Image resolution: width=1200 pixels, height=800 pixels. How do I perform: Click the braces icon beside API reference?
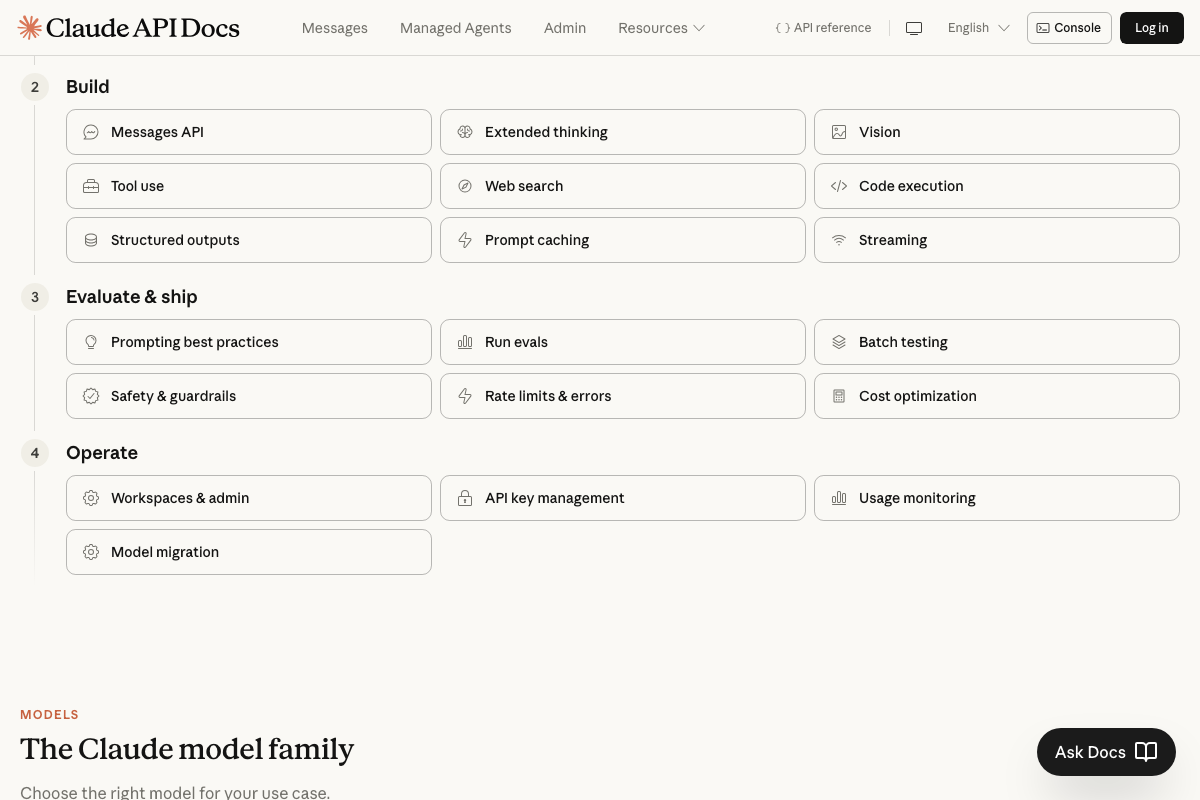[783, 28]
